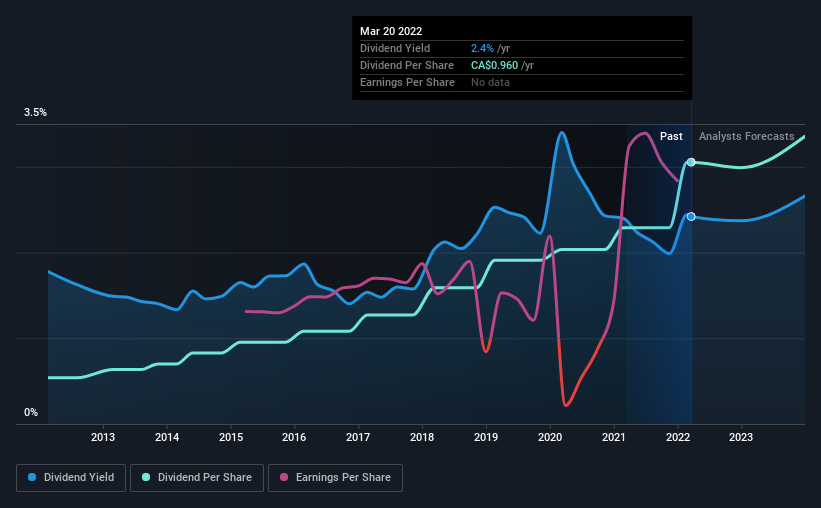Click the 0% y-axis label

[31, 412]
